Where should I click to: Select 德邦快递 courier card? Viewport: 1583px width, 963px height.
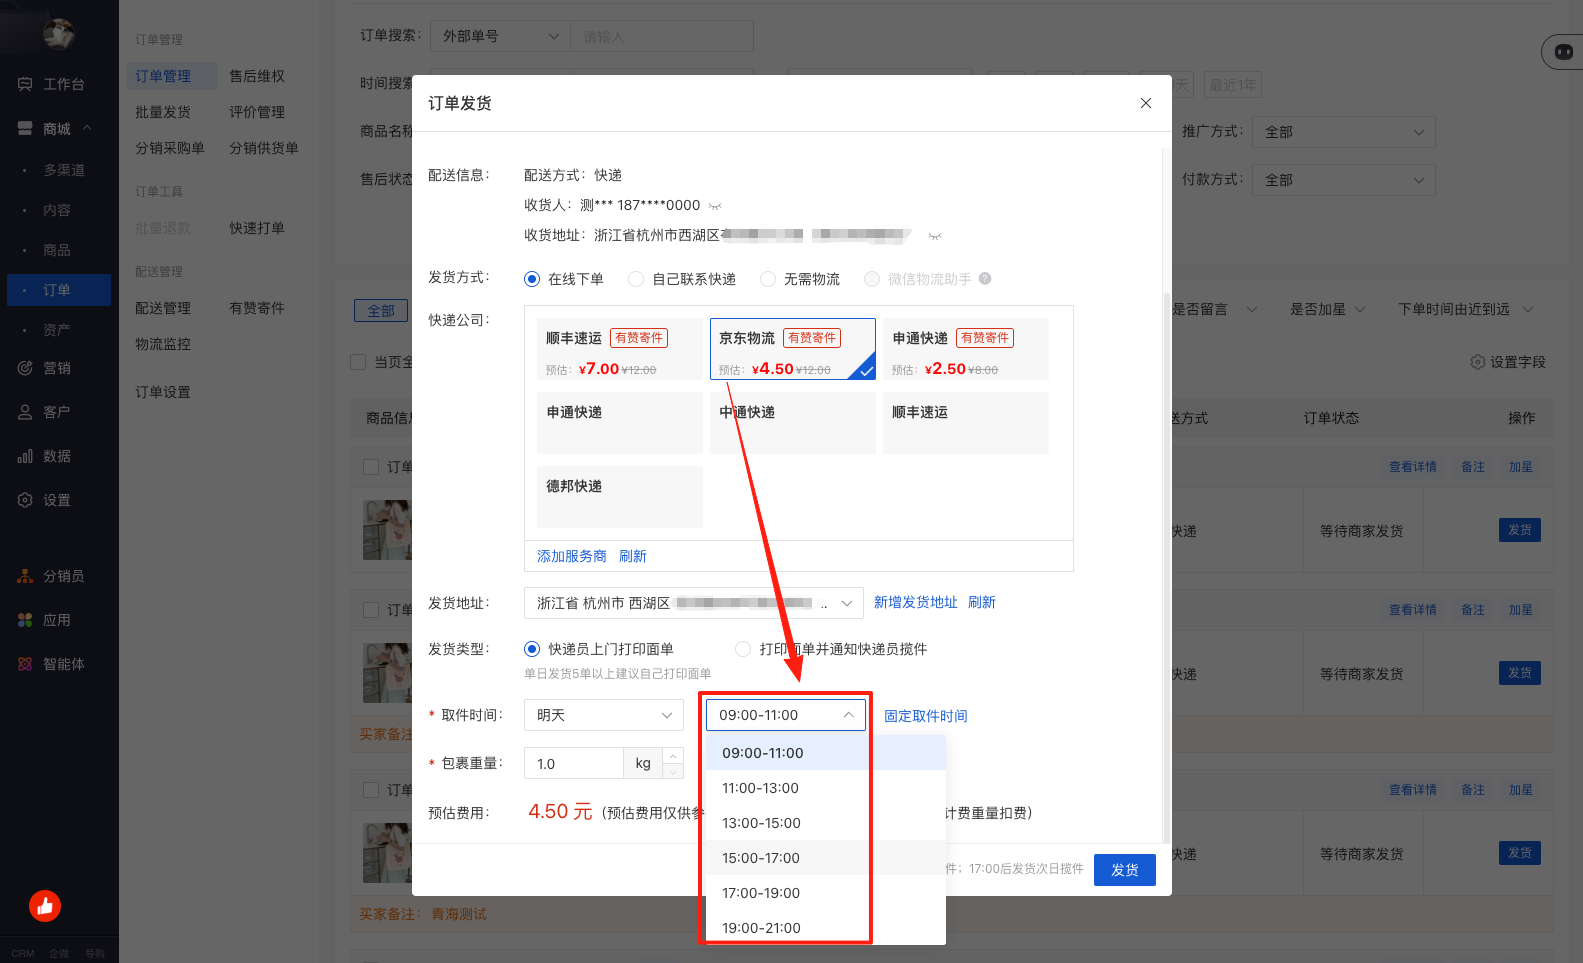[620, 497]
